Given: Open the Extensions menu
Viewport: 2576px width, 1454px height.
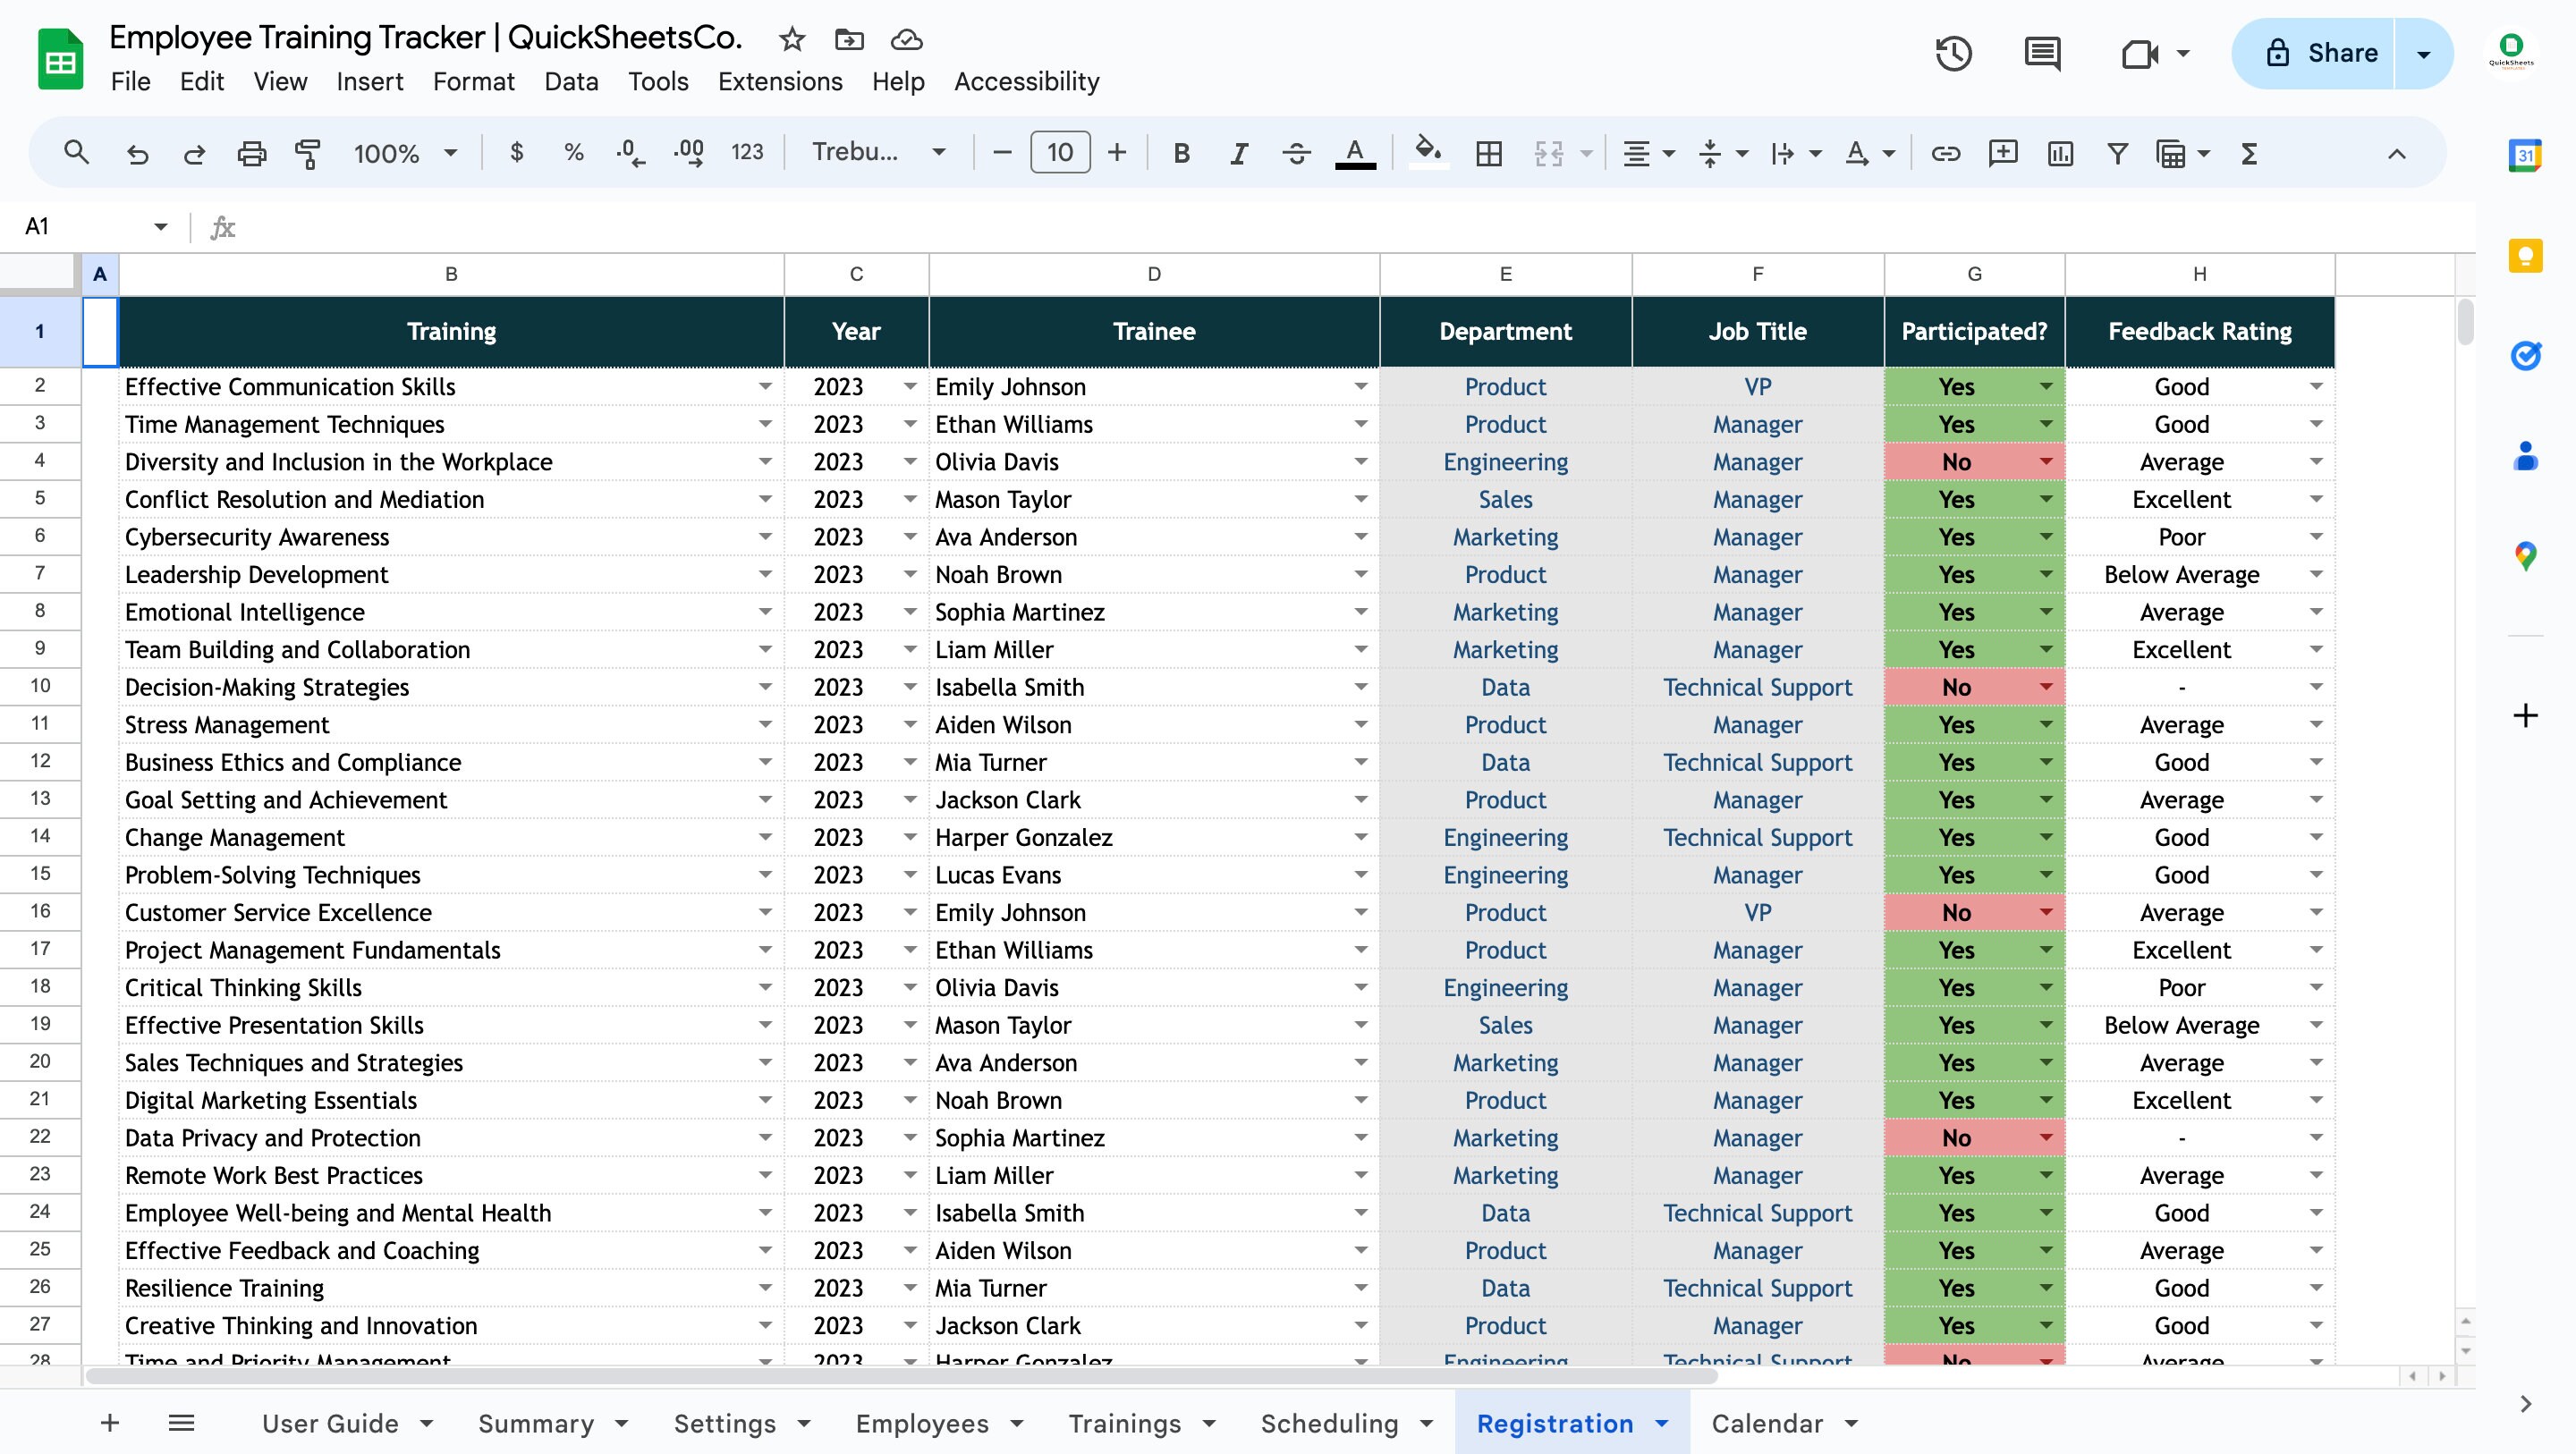Looking at the screenshot, I should [780, 81].
